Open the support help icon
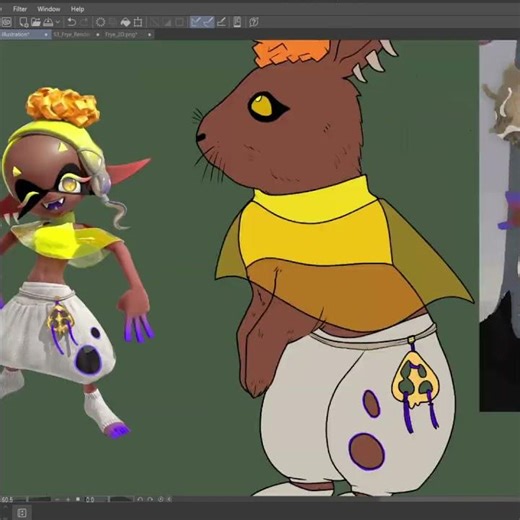520x520 pixels. (254, 22)
